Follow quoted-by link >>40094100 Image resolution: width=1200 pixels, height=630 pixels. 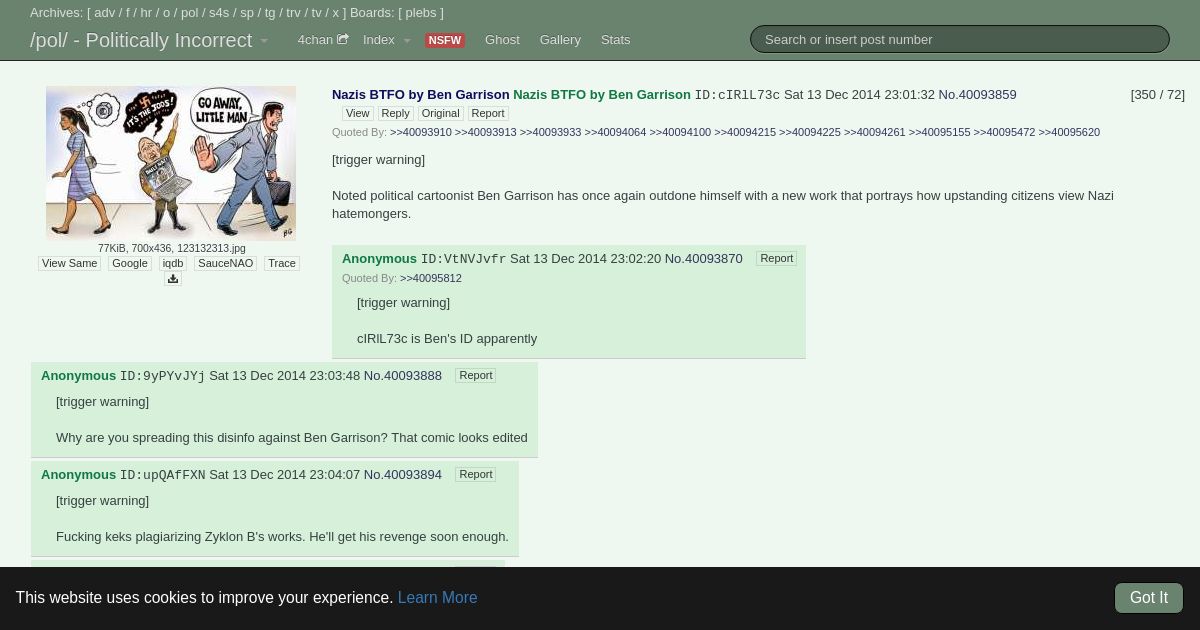coord(680,132)
